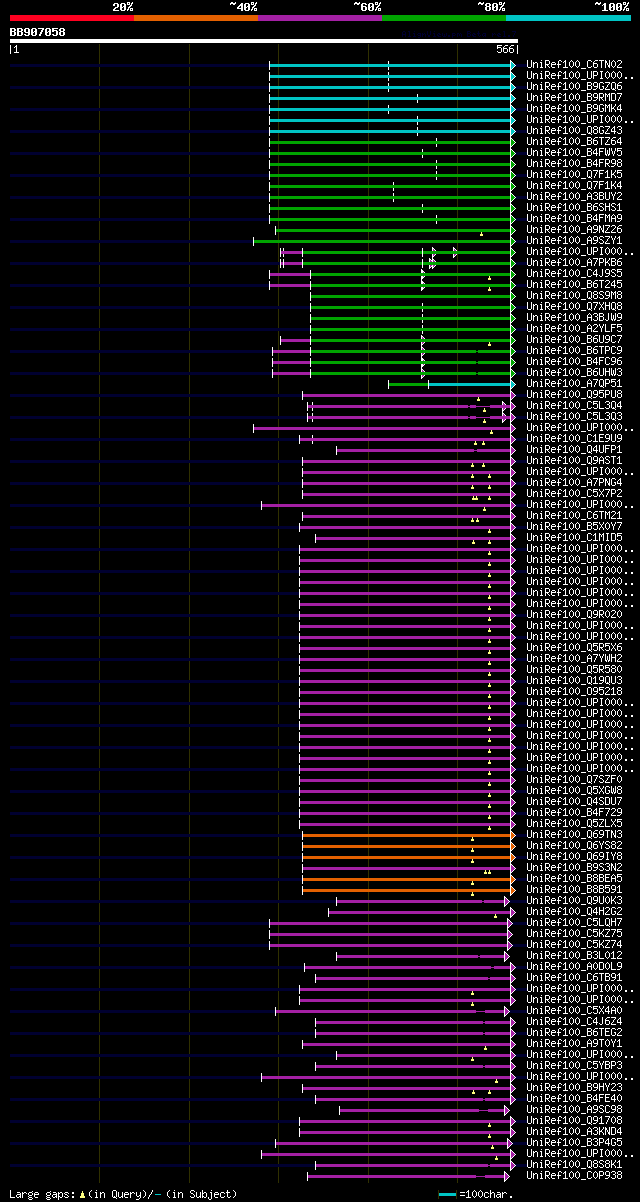This screenshot has height=1202, width=640.
Task: Open hit UniRef100_B9GMK4
Action: [x=576, y=109]
